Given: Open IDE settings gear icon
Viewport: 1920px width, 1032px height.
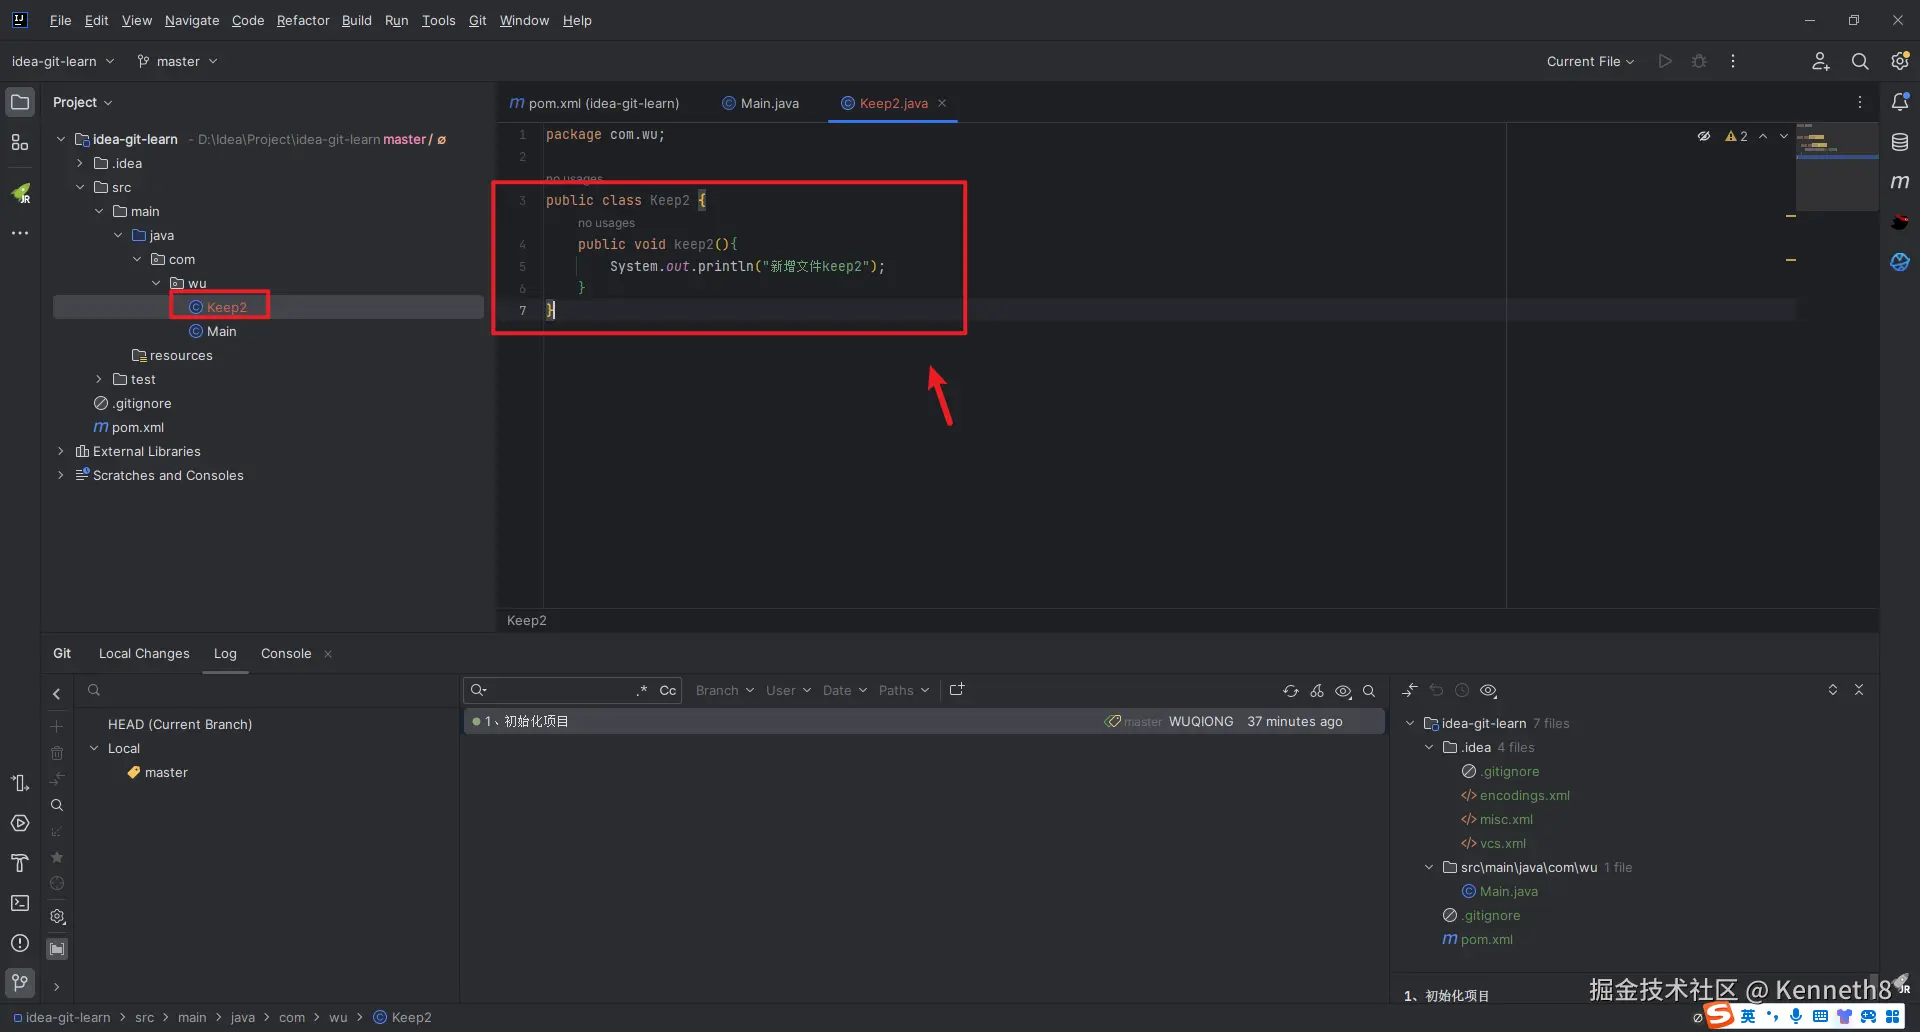Looking at the screenshot, I should 1900,61.
